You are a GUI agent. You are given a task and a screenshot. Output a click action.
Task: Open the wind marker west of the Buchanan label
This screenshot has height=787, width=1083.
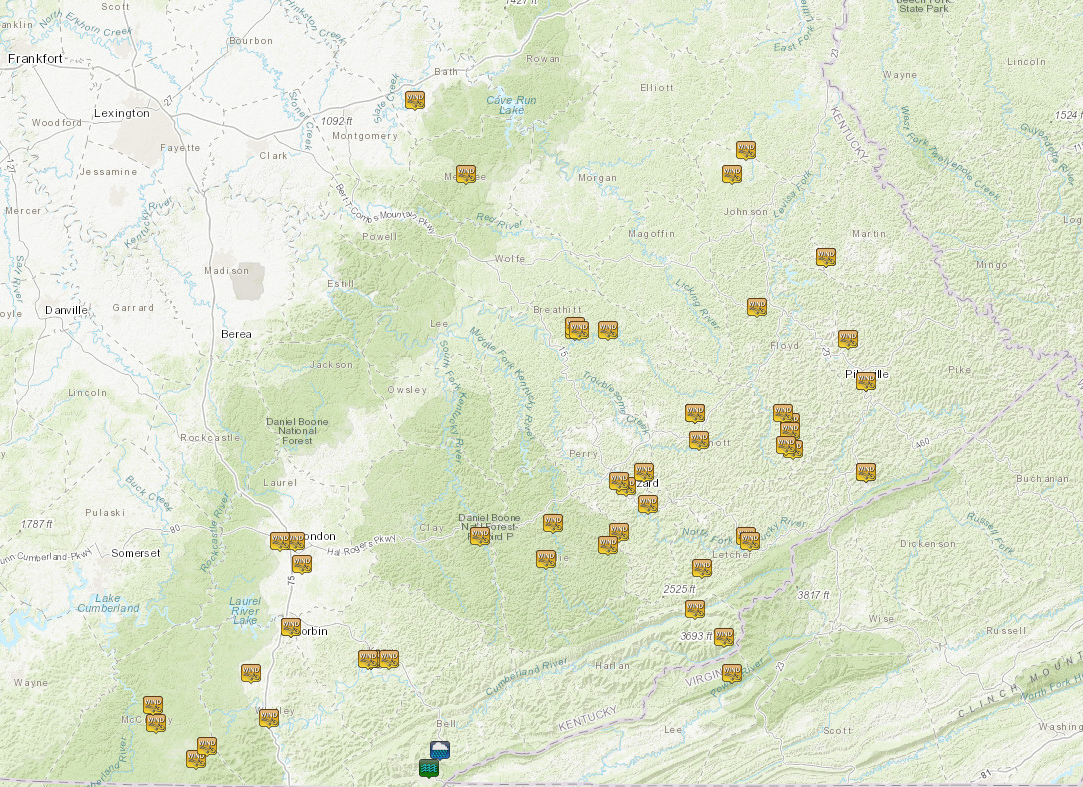tap(865, 472)
